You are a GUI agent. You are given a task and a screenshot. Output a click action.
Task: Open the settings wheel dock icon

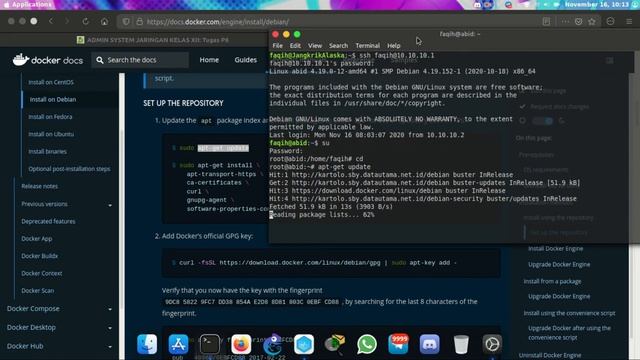pos(492,344)
